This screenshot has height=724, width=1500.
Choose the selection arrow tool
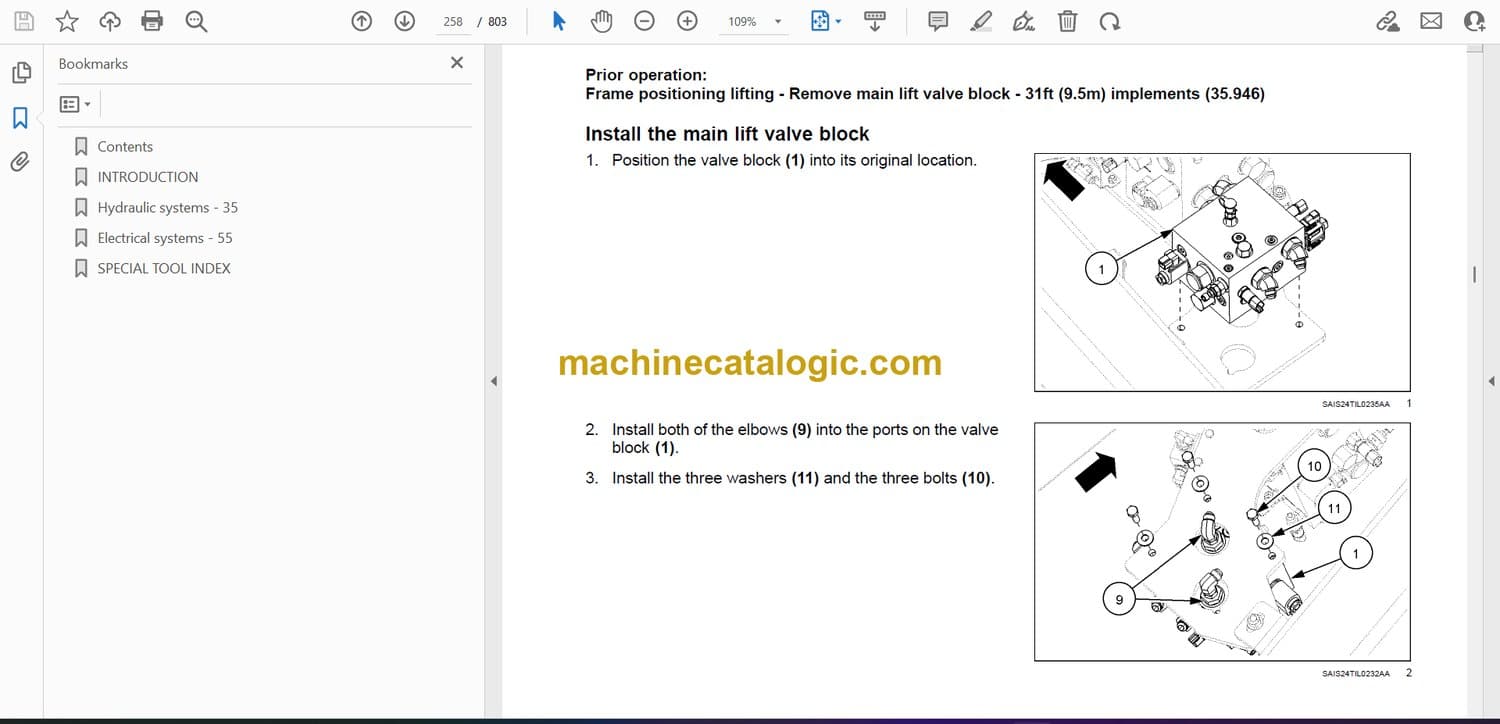point(559,21)
